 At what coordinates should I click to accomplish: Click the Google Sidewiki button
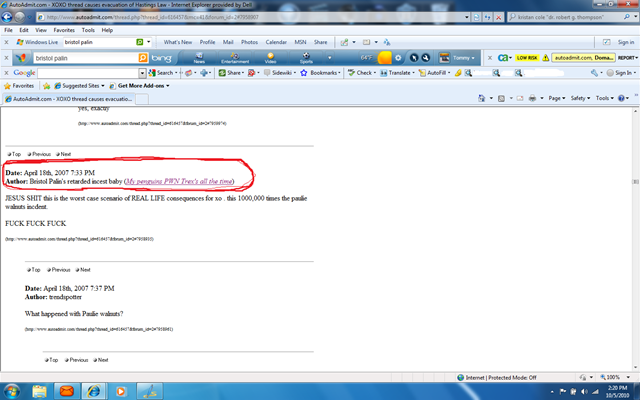click(279, 73)
